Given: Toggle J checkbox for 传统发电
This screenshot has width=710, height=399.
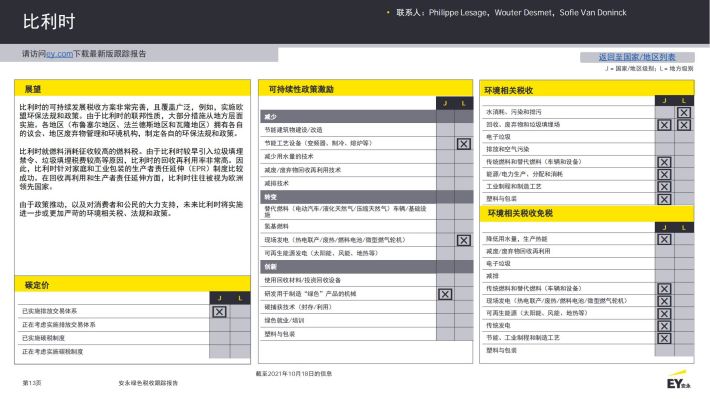Looking at the screenshot, I should pos(664,326).
